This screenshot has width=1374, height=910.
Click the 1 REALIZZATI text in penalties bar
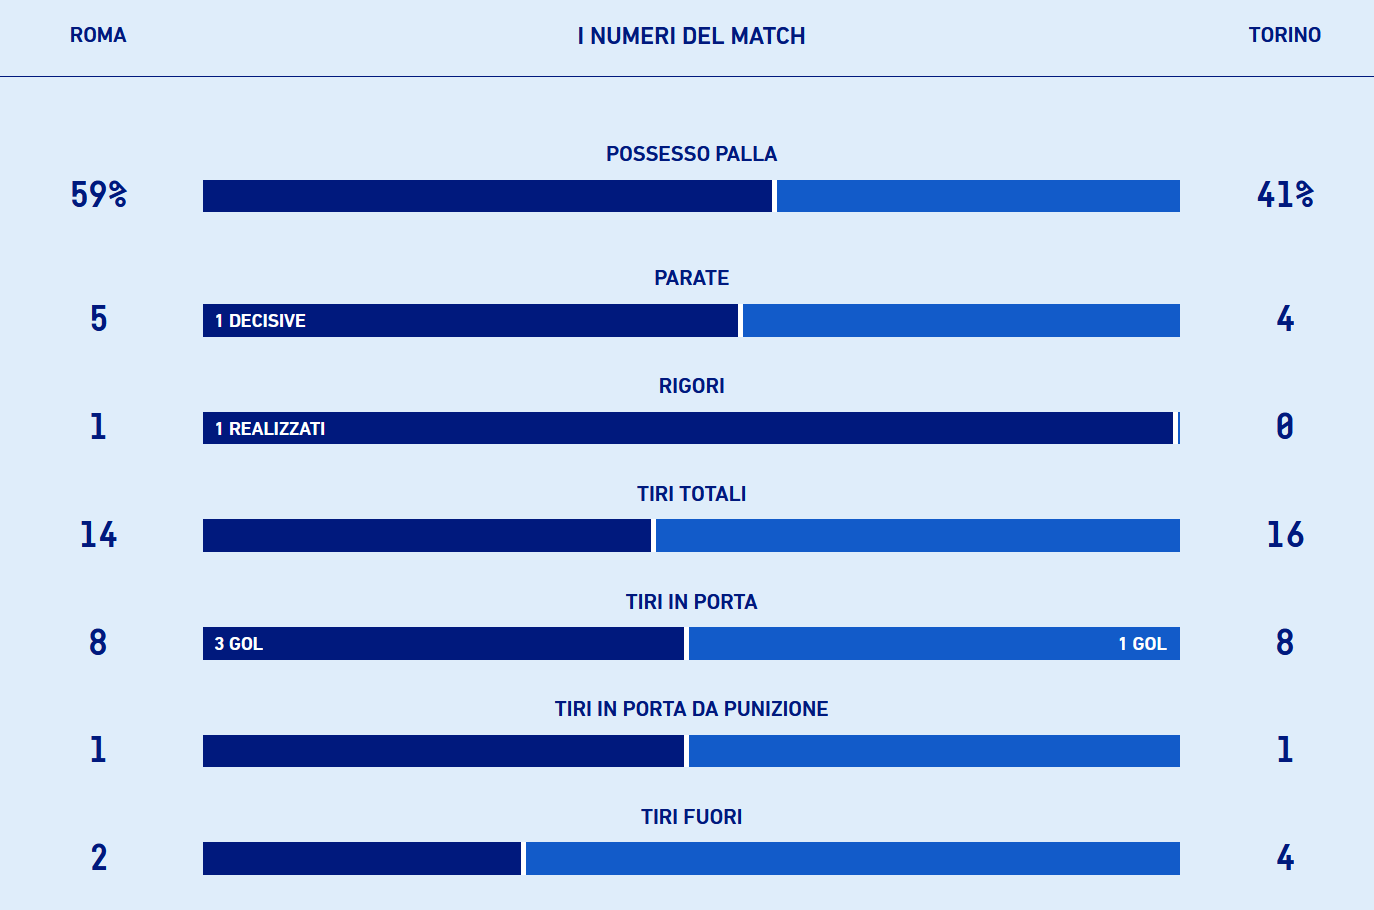tap(270, 429)
